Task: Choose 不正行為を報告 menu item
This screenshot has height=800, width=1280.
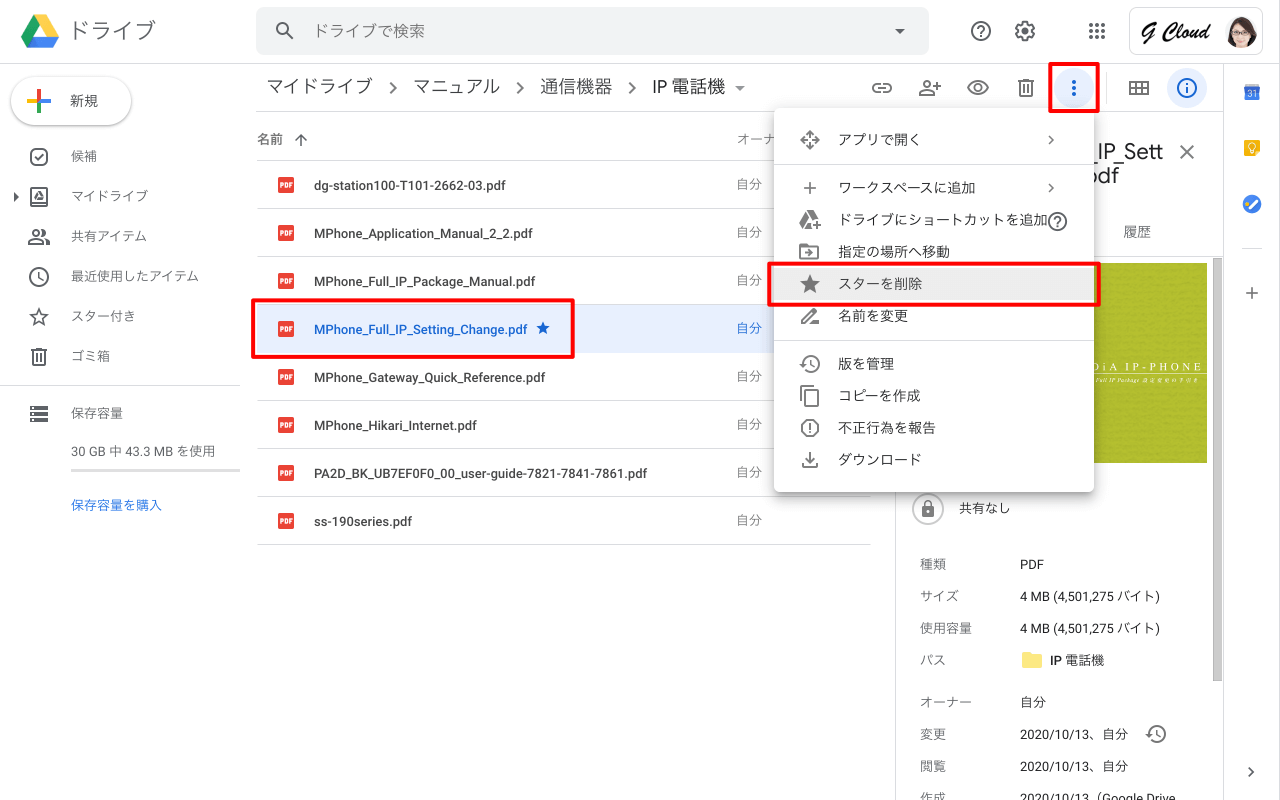Action: [933, 428]
